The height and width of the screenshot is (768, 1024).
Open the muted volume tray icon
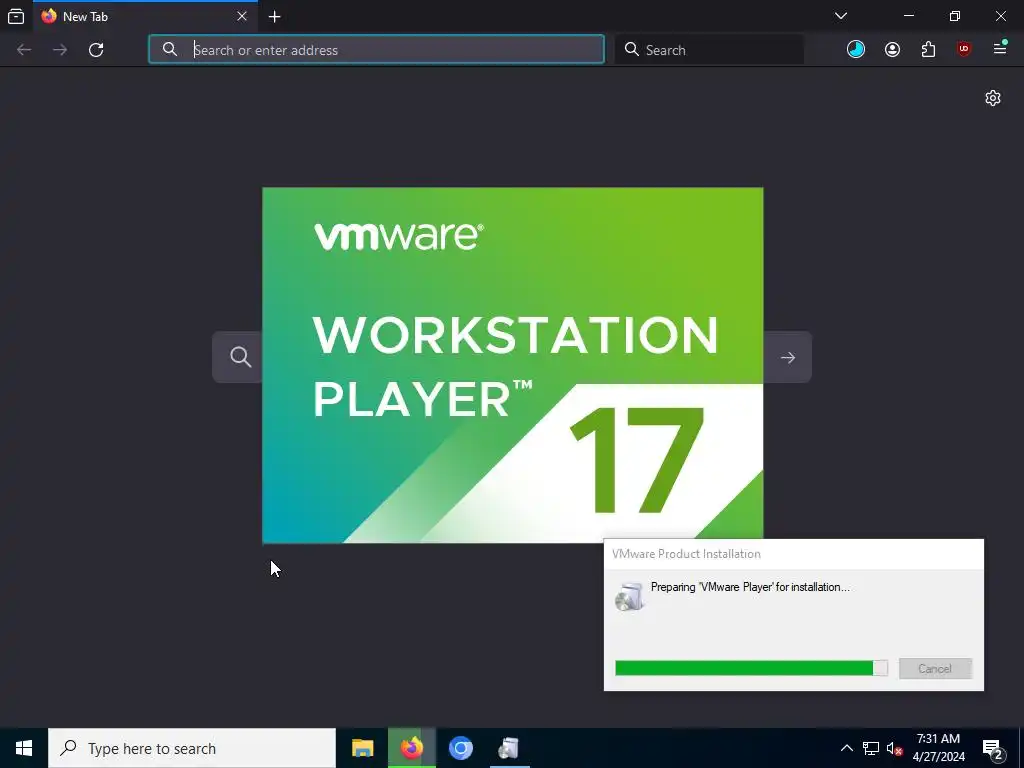point(895,748)
